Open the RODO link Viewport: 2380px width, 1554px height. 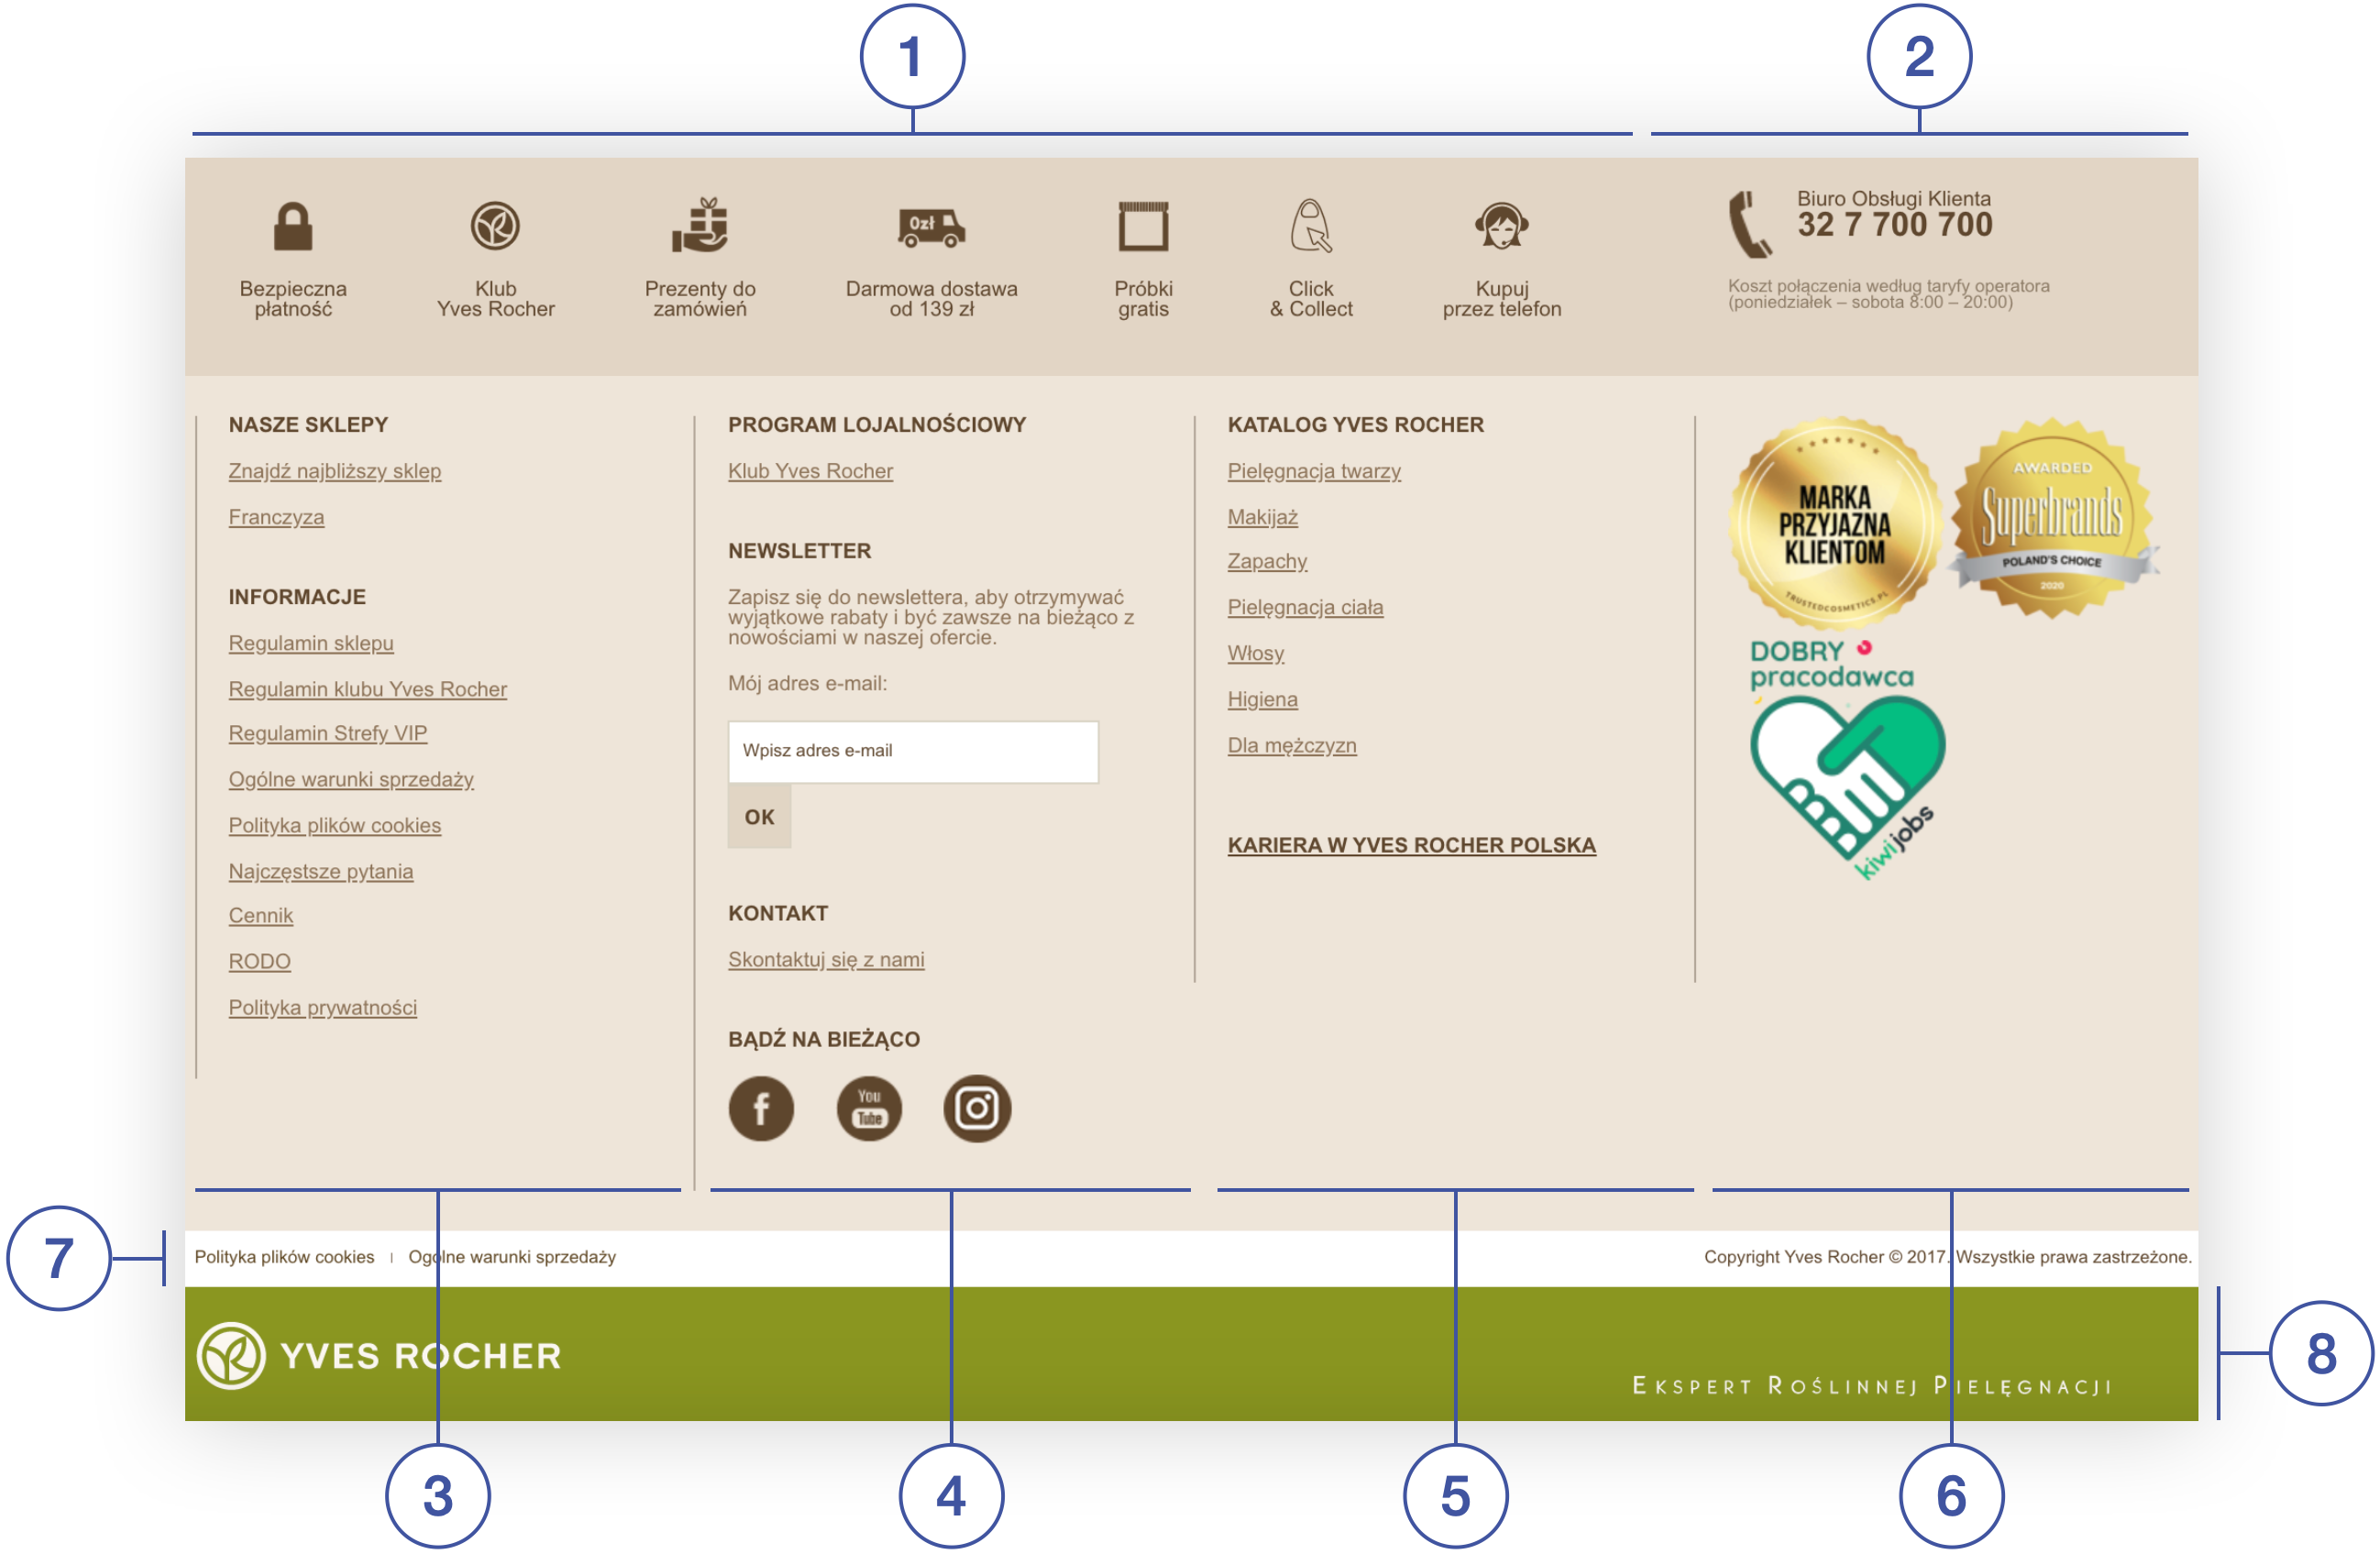pyautogui.click(x=259, y=961)
